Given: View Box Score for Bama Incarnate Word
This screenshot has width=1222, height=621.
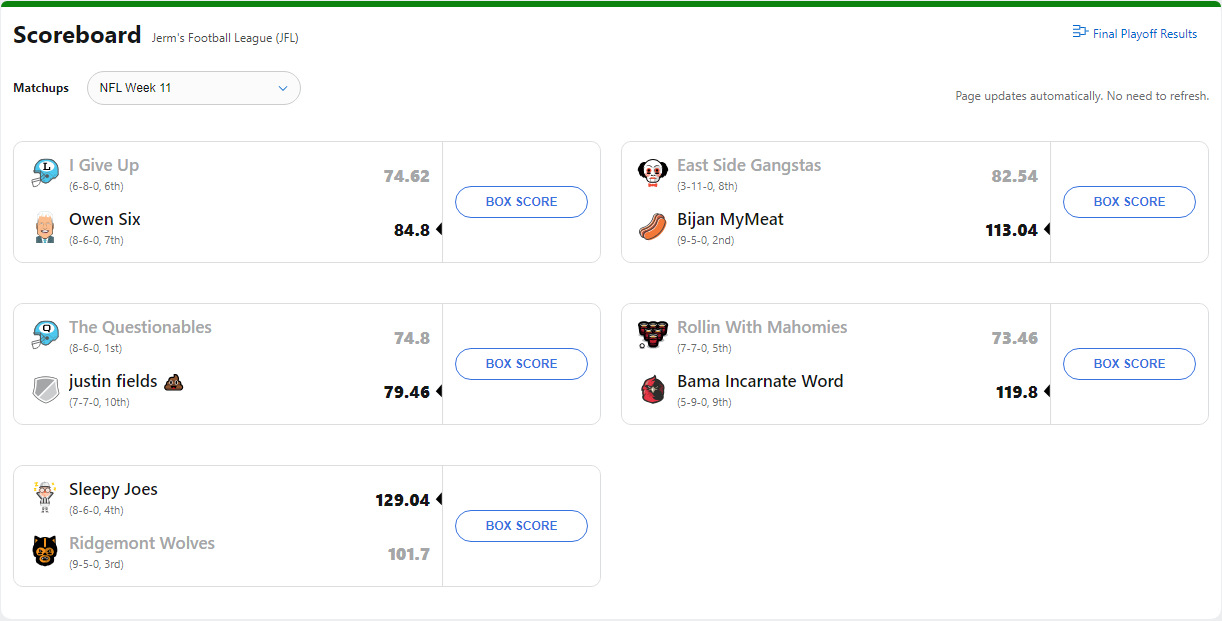Looking at the screenshot, I should point(1129,364).
